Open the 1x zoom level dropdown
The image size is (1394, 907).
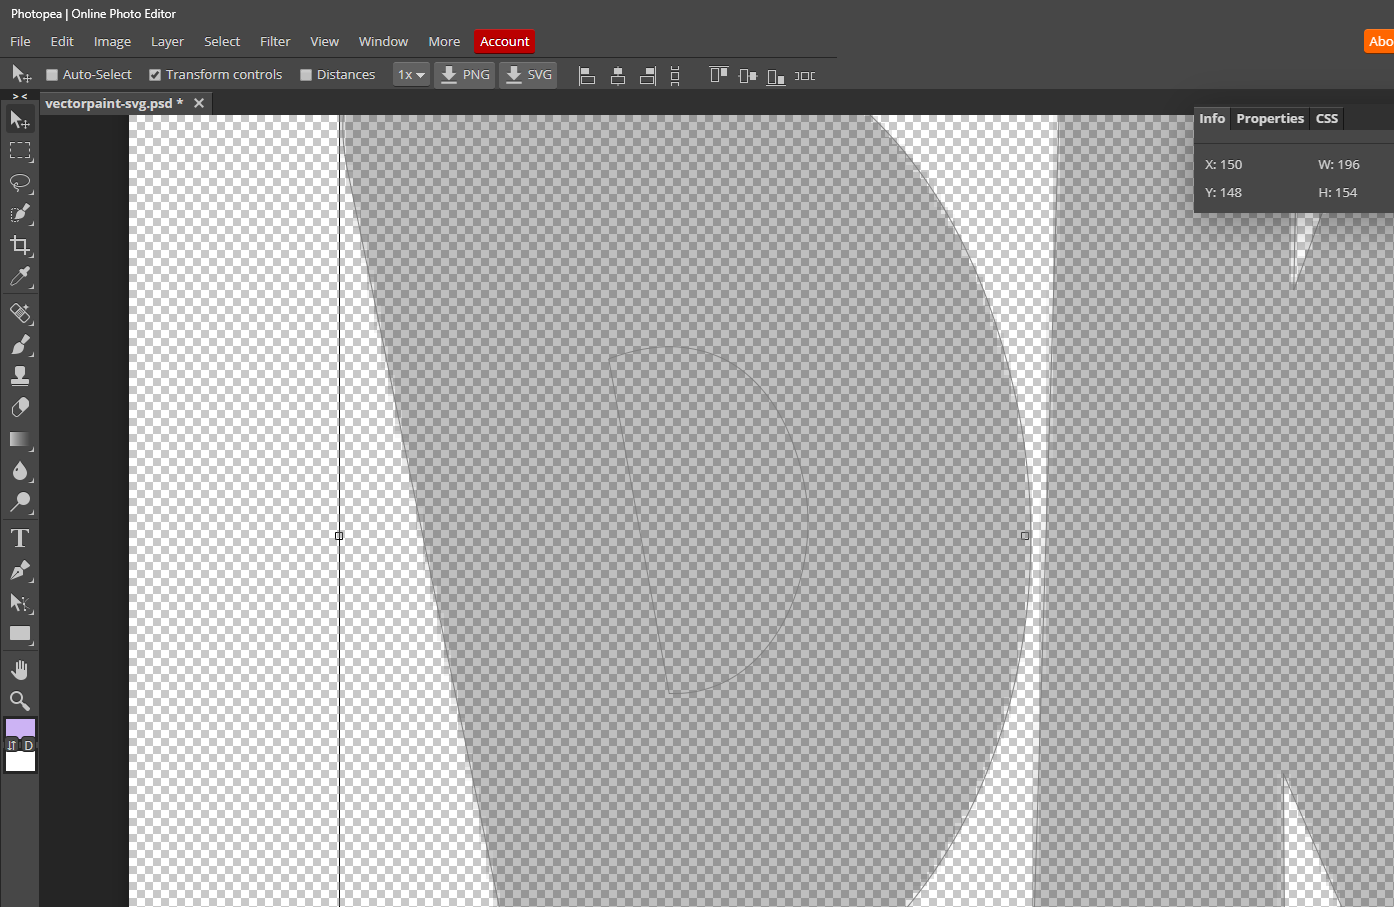click(411, 74)
